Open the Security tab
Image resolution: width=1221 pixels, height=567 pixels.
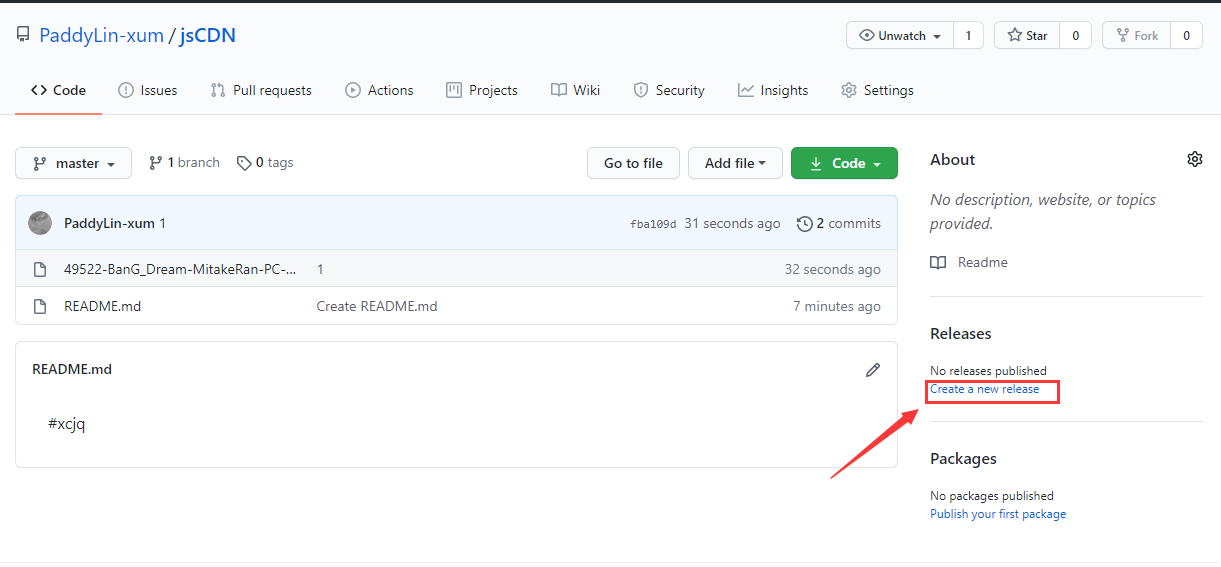669,90
